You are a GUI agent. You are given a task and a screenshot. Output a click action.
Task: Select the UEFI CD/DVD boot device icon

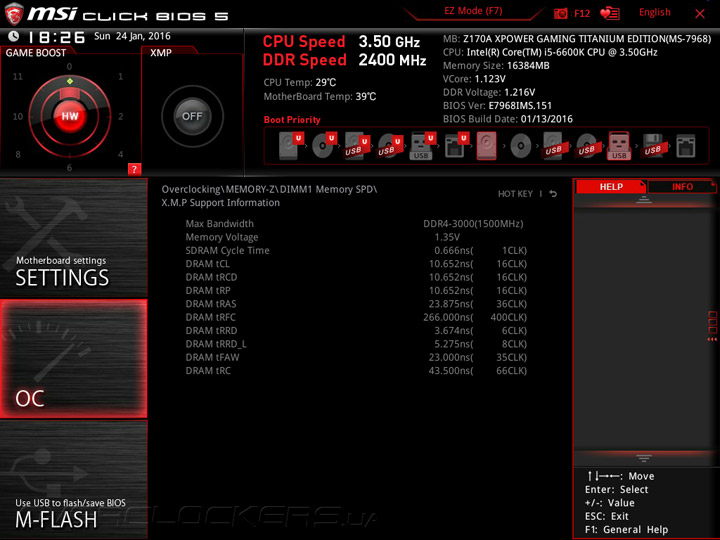pyautogui.click(x=324, y=146)
